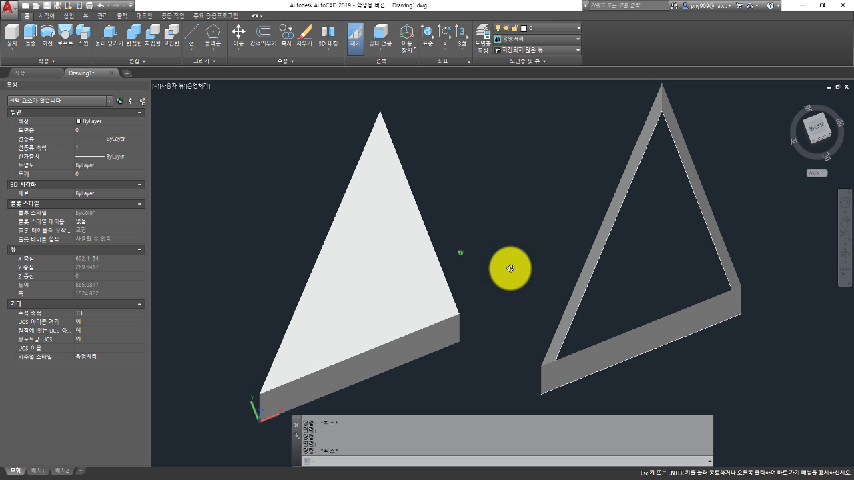Toggle the layer lightbulb on/off icon
The width and height of the screenshot is (854, 480).
[500, 28]
